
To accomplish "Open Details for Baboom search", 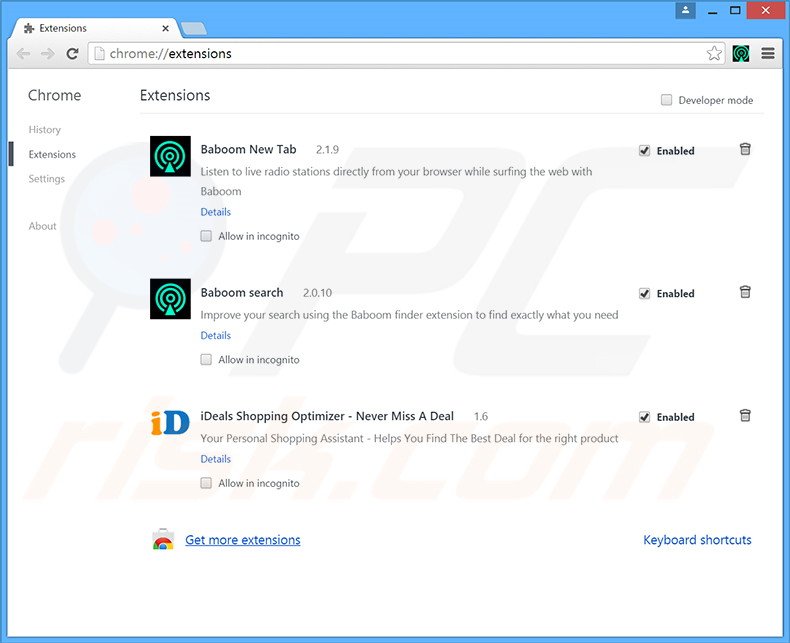I will click(216, 335).
